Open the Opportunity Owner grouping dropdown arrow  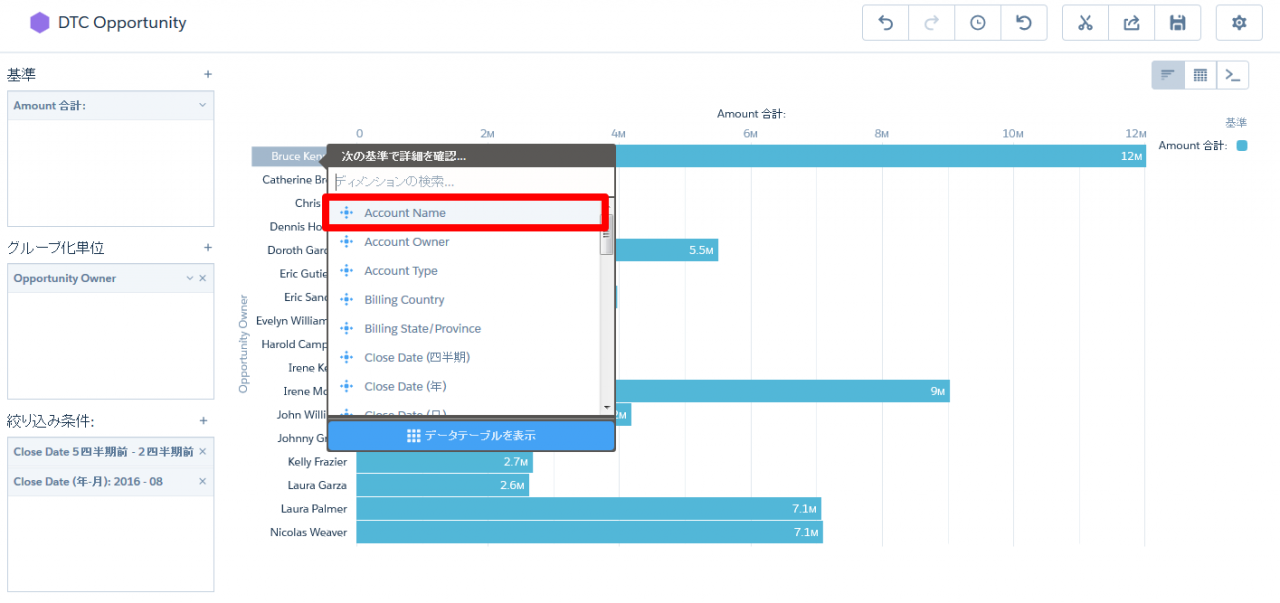pyautogui.click(x=190, y=278)
